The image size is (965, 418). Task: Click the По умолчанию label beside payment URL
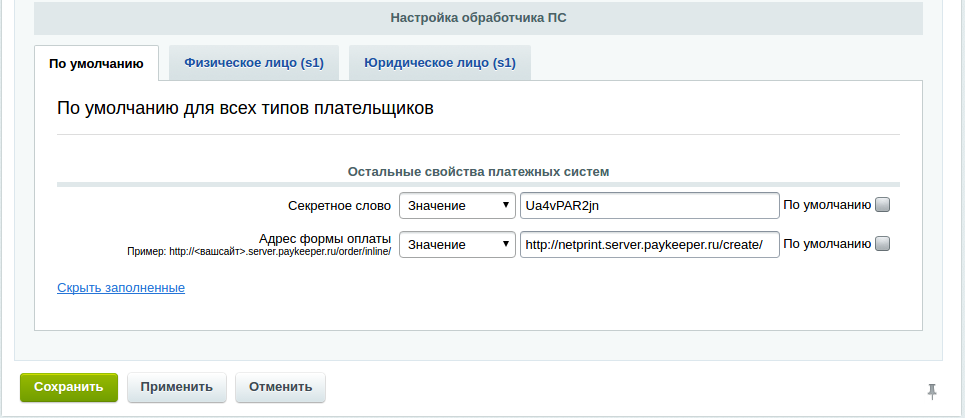coord(827,244)
